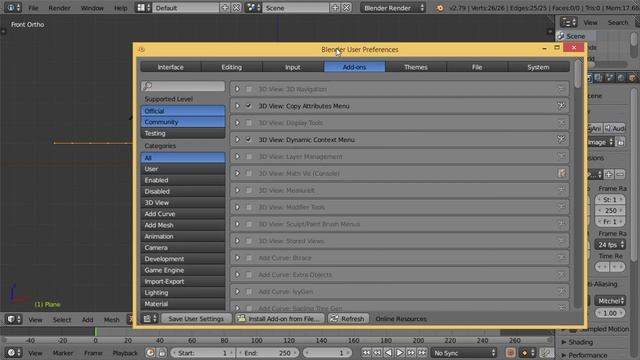Jump to first frame

point(366,353)
